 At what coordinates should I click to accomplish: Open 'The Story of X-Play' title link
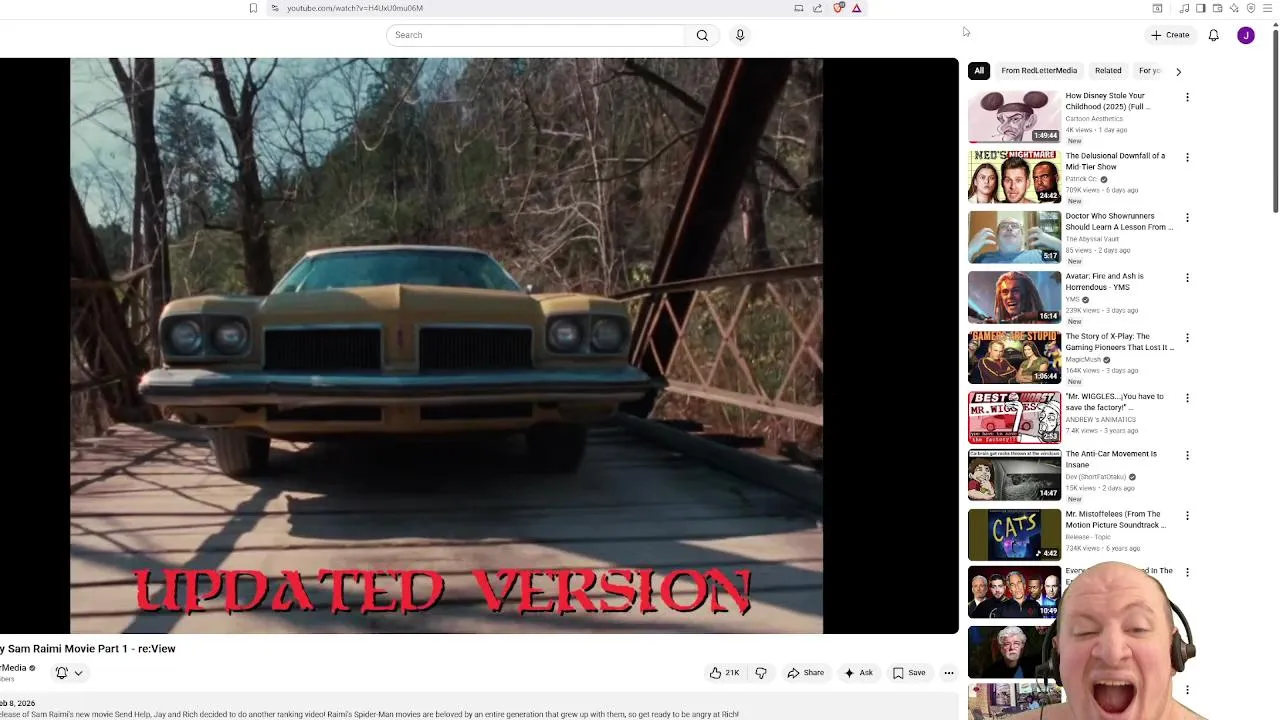coord(1119,341)
